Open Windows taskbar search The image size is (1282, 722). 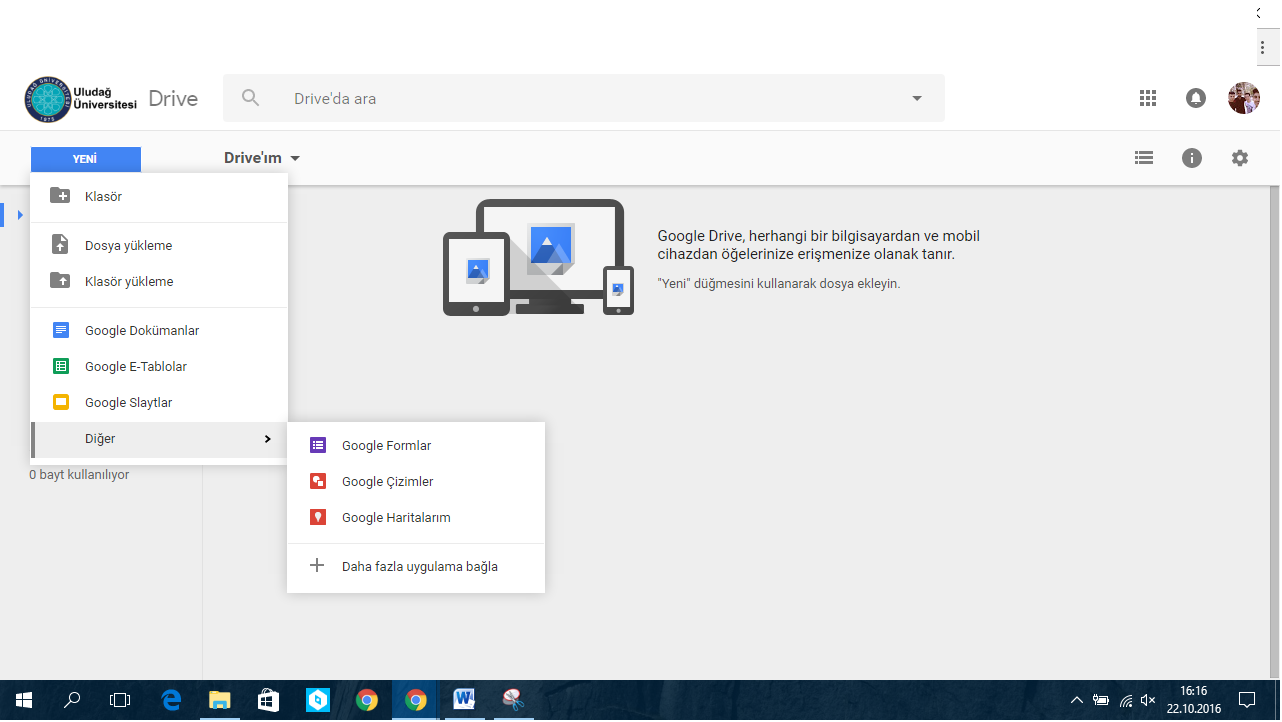pyautogui.click(x=72, y=700)
